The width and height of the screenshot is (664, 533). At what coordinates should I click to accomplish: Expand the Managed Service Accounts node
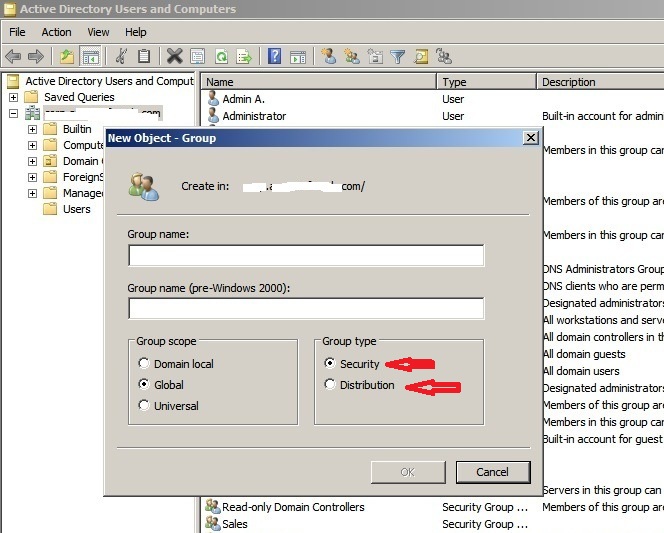pyautogui.click(x=32, y=193)
